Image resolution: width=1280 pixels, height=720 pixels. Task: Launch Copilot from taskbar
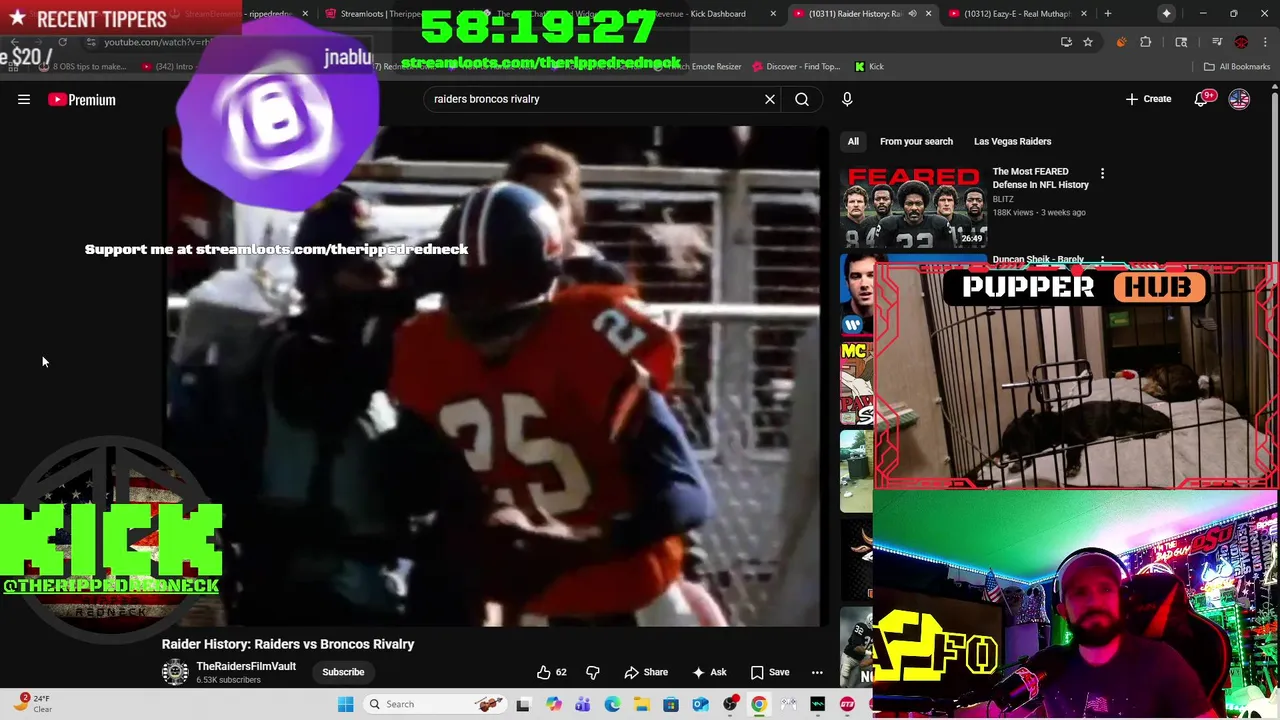pyautogui.click(x=553, y=704)
